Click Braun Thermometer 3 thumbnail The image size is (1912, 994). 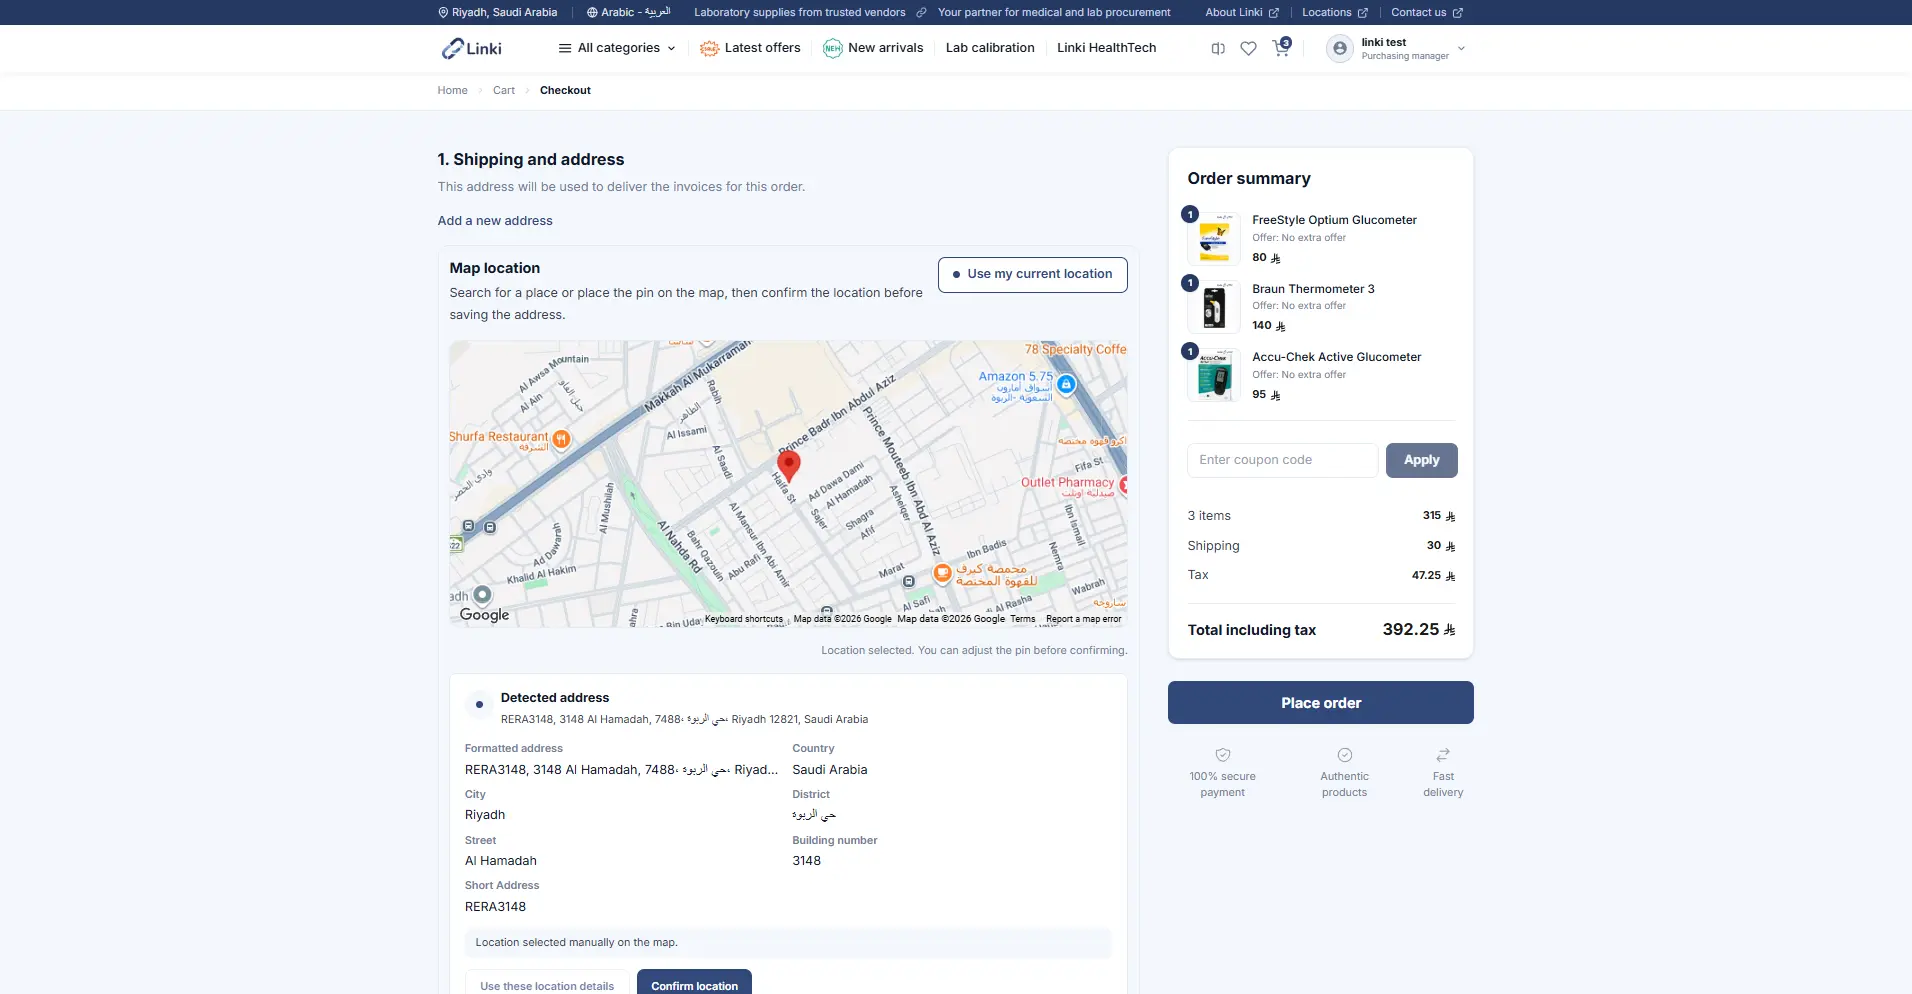point(1214,307)
